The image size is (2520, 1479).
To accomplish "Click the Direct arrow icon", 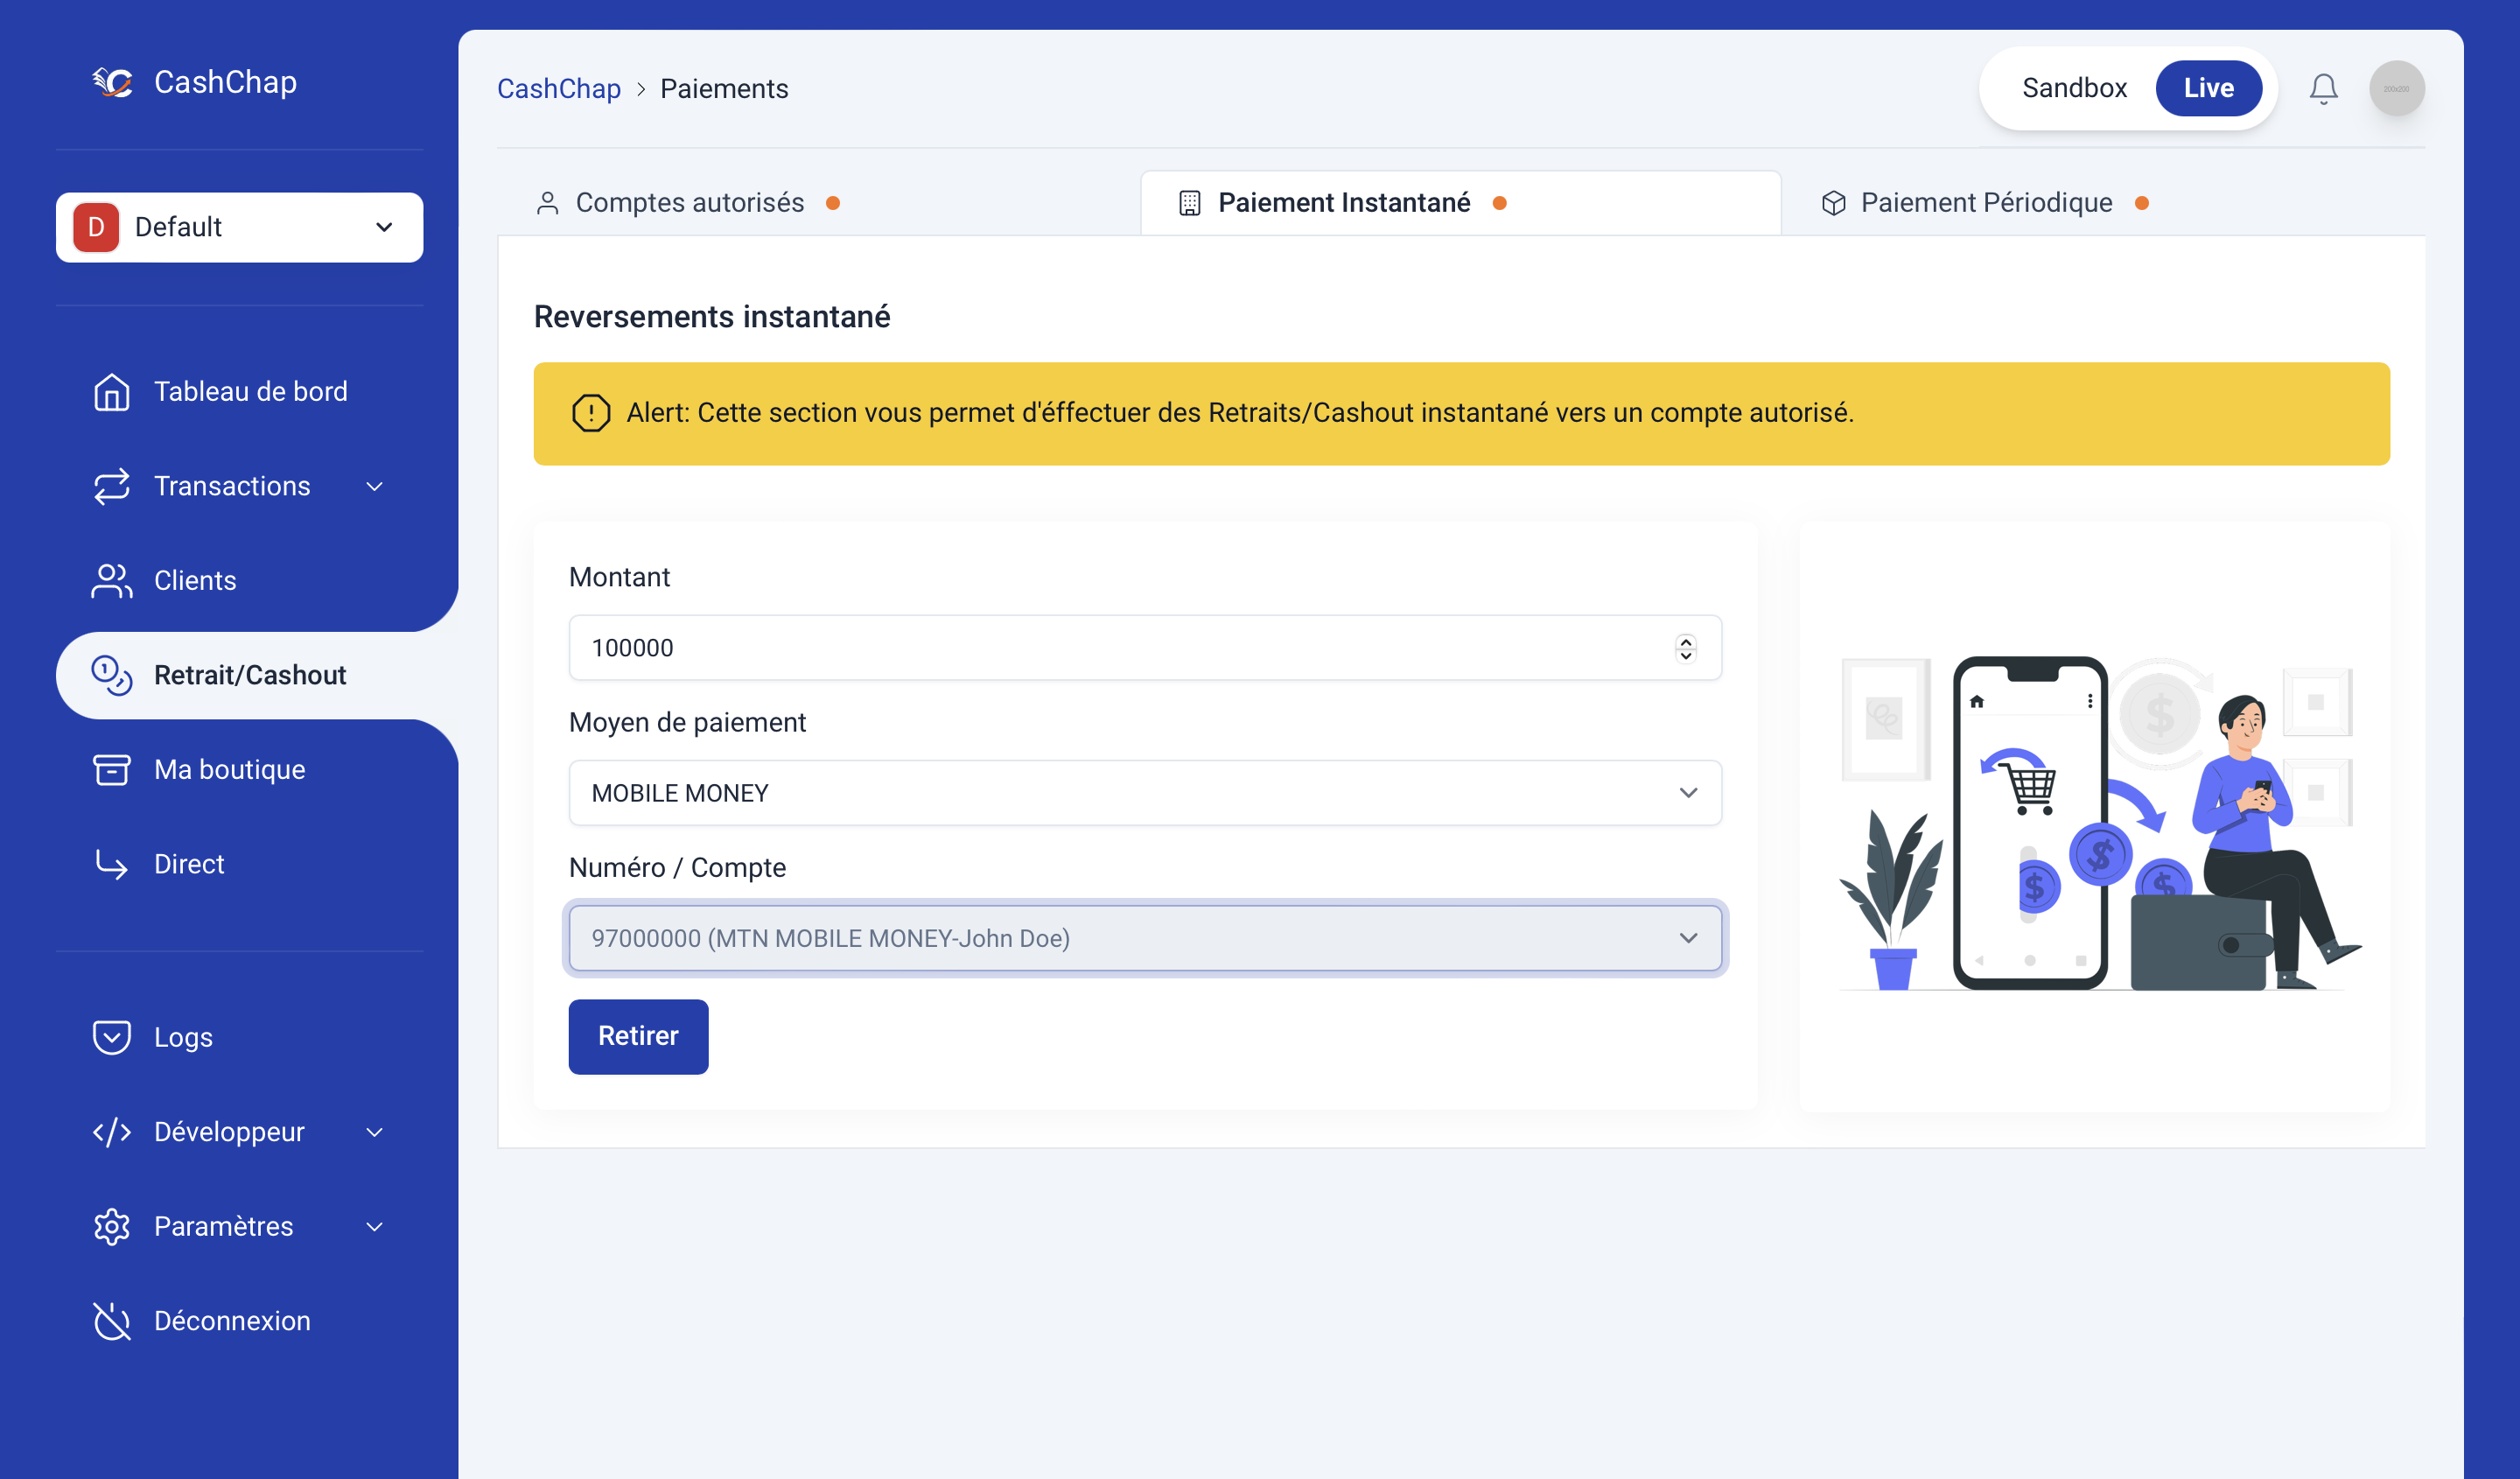I will tap(111, 863).
